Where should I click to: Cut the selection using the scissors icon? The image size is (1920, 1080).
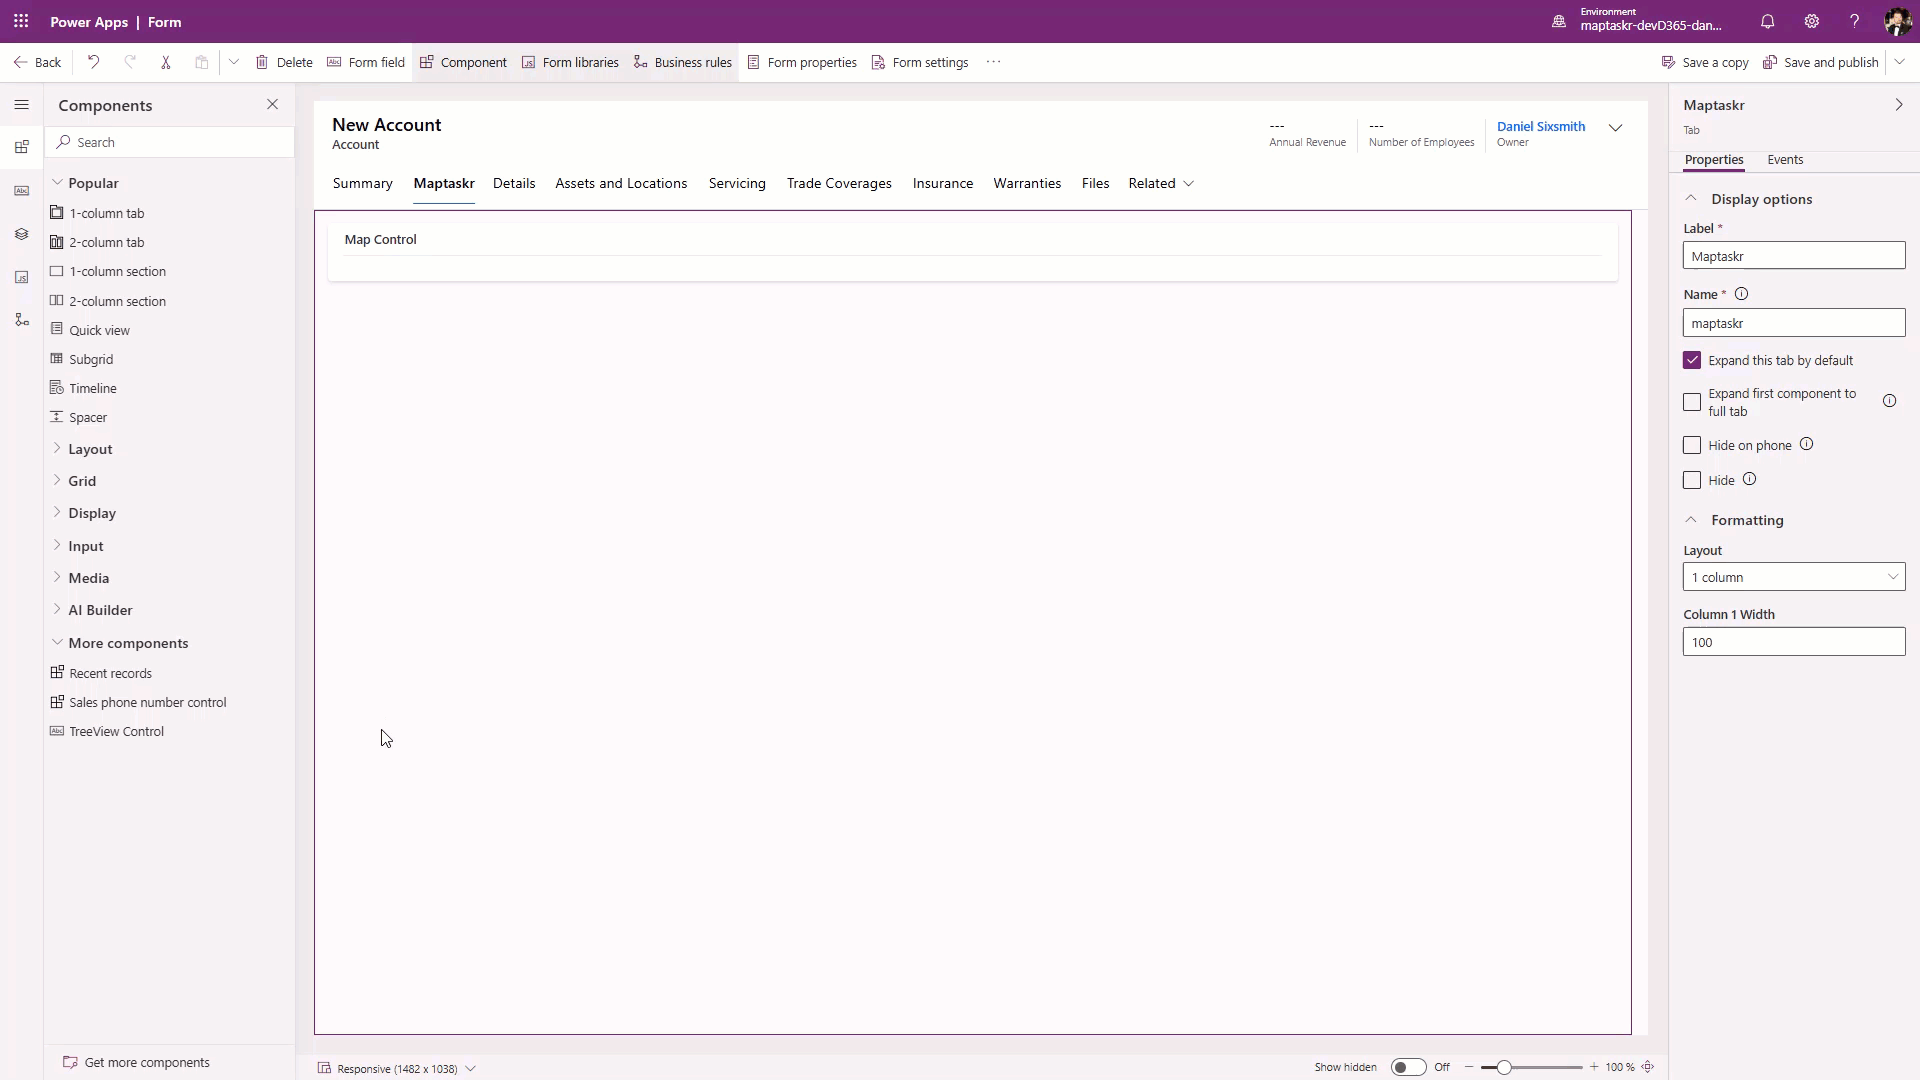166,62
